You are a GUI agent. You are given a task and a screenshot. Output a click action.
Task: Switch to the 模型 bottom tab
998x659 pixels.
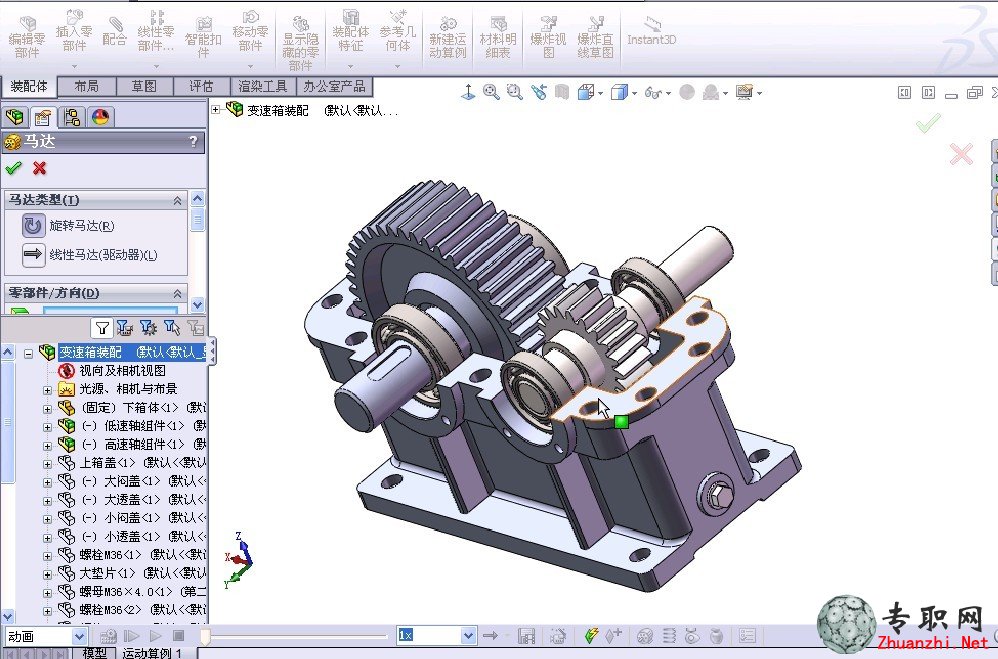click(94, 653)
